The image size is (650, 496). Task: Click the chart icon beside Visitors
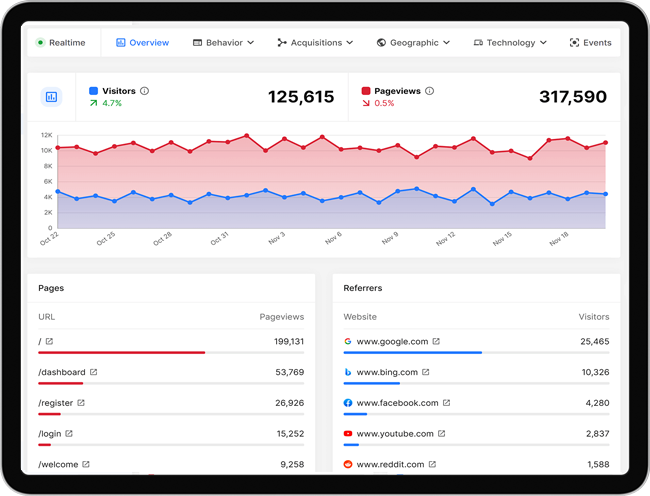[51, 97]
